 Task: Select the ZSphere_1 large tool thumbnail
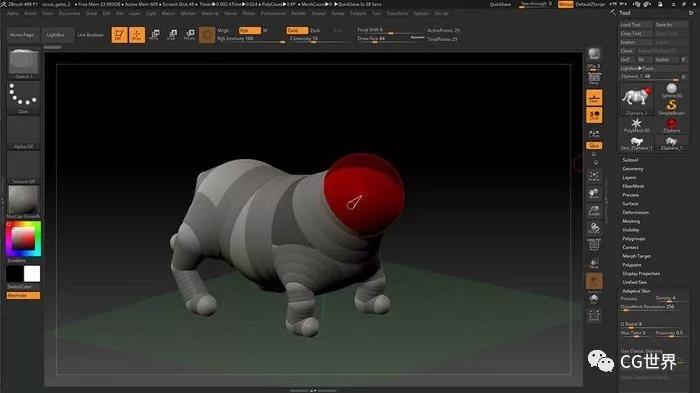pos(636,99)
